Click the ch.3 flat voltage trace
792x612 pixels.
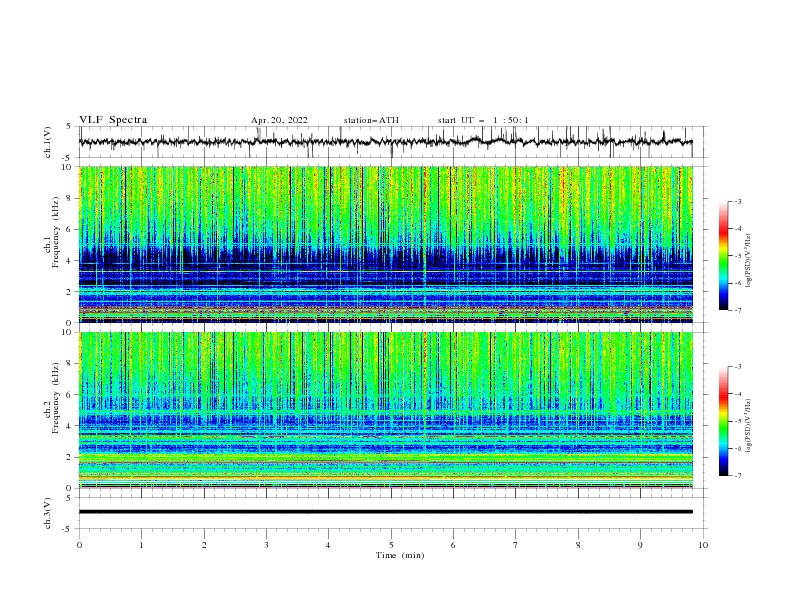[x=386, y=512]
